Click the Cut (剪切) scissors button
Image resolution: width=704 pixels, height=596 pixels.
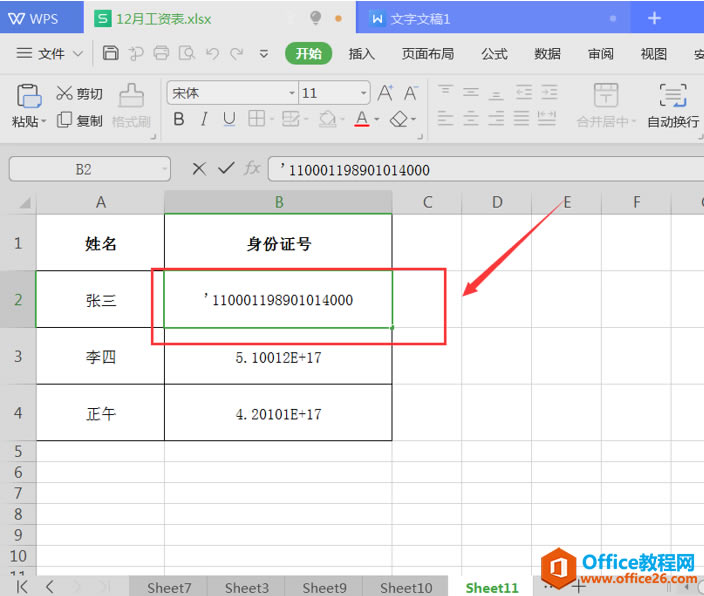tap(79, 93)
